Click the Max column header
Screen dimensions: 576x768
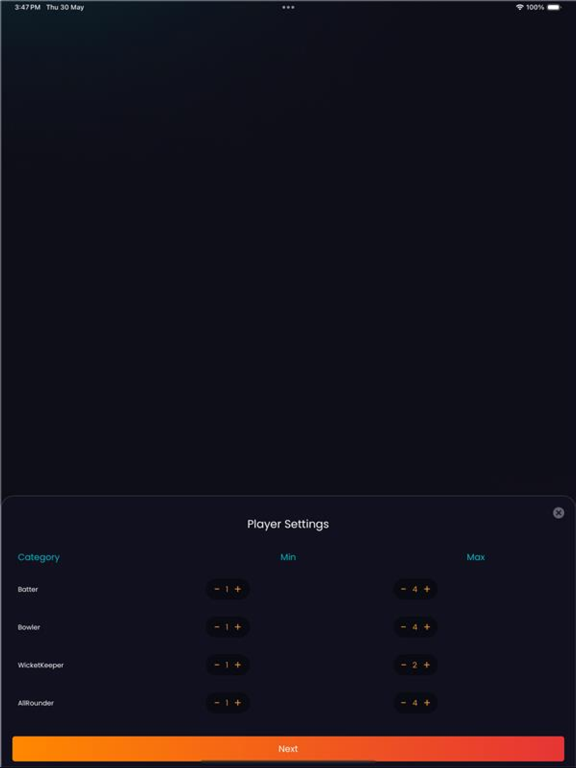pos(476,557)
